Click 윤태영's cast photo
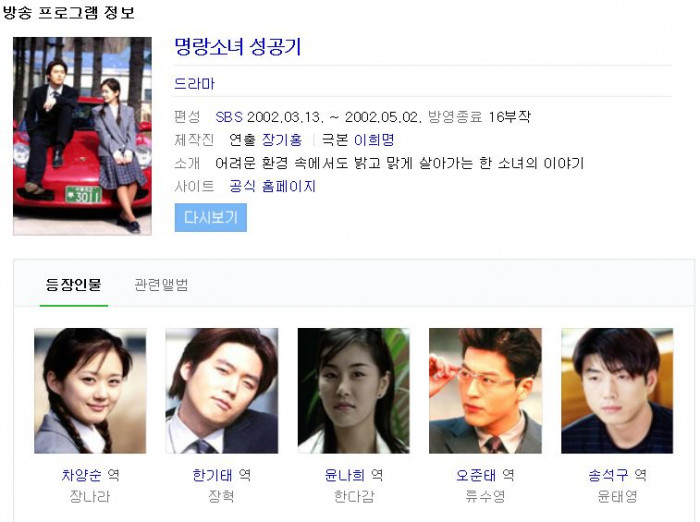This screenshot has height=522, width=700. (x=617, y=391)
